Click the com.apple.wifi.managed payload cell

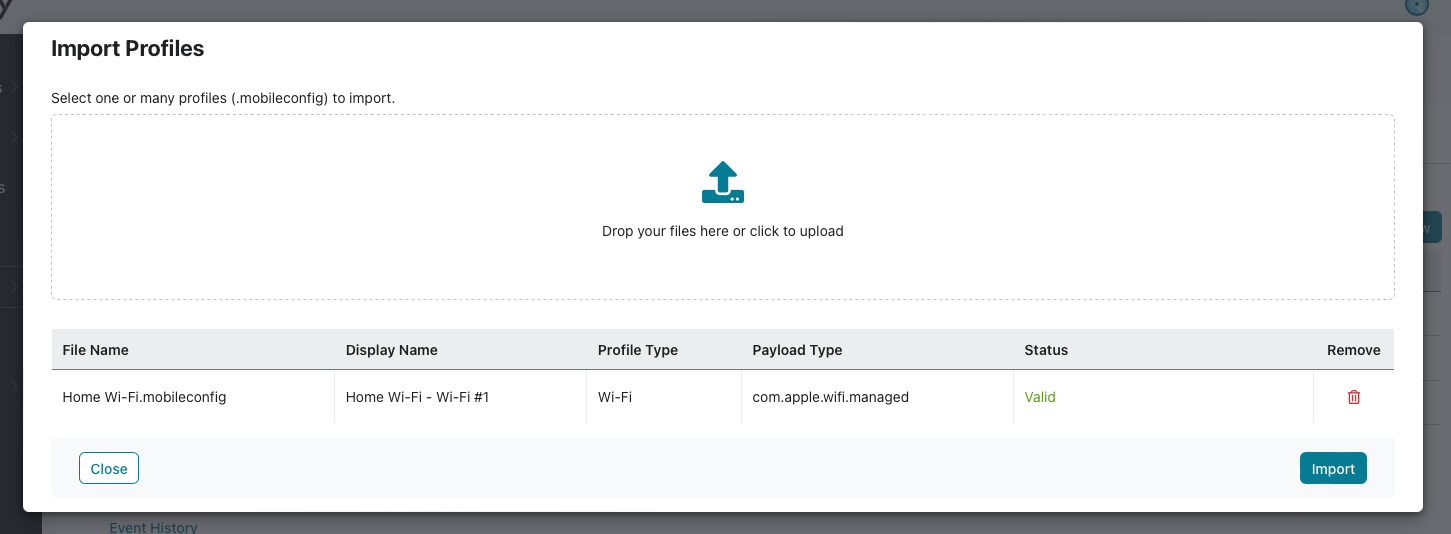coord(831,397)
